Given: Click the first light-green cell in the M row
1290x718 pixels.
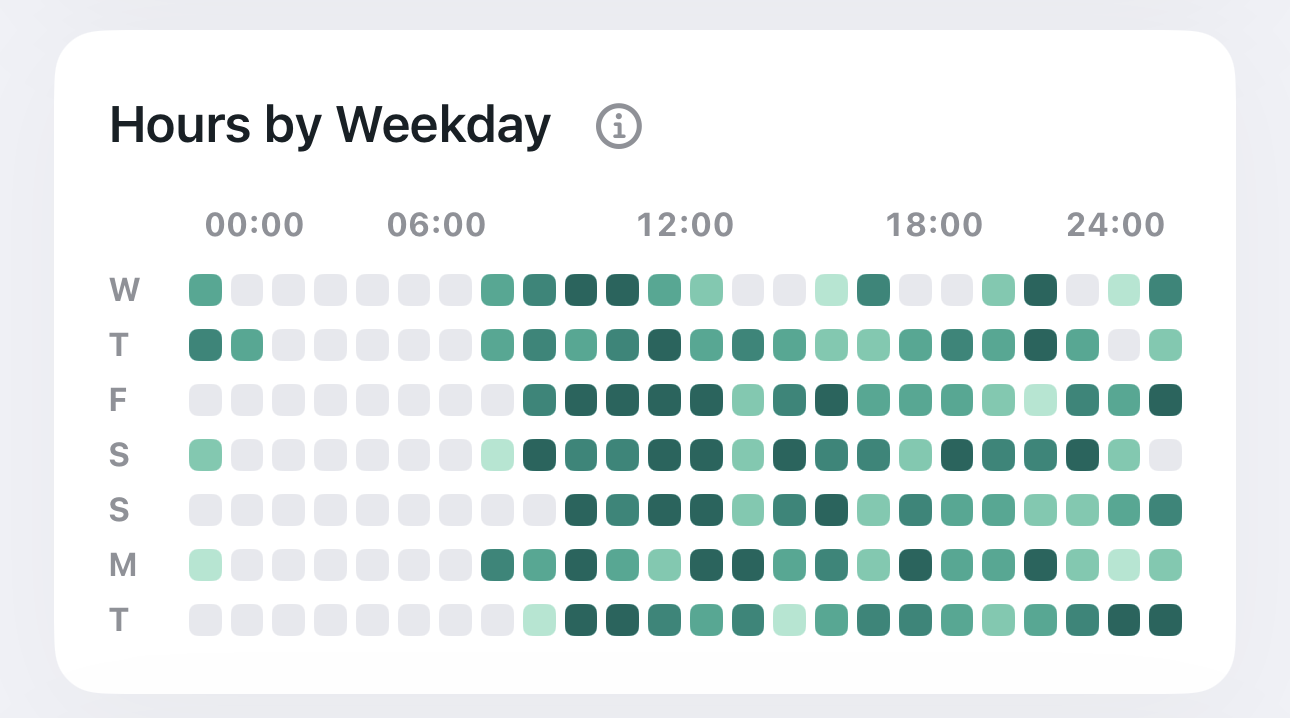Looking at the screenshot, I should click(205, 565).
